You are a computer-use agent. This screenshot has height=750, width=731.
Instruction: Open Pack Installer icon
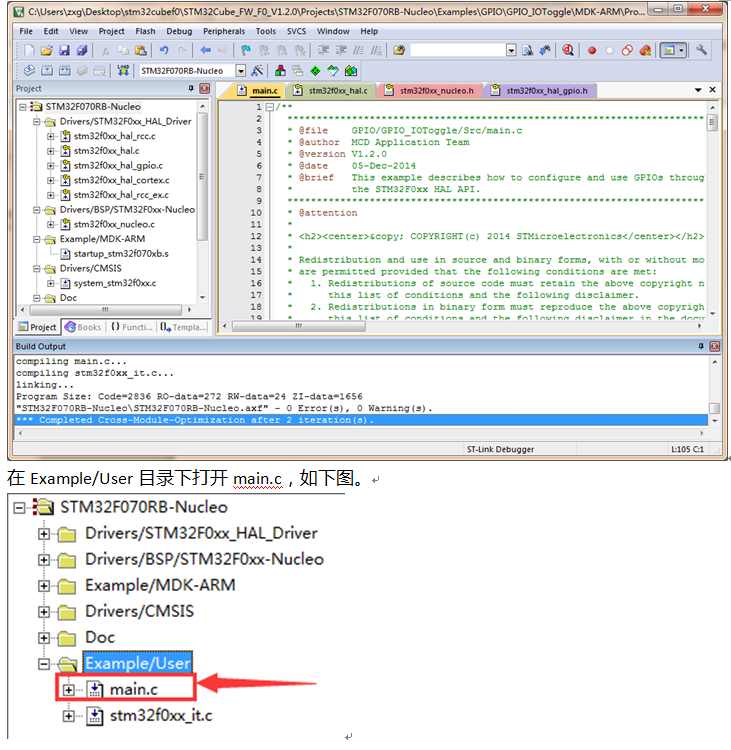(351, 71)
